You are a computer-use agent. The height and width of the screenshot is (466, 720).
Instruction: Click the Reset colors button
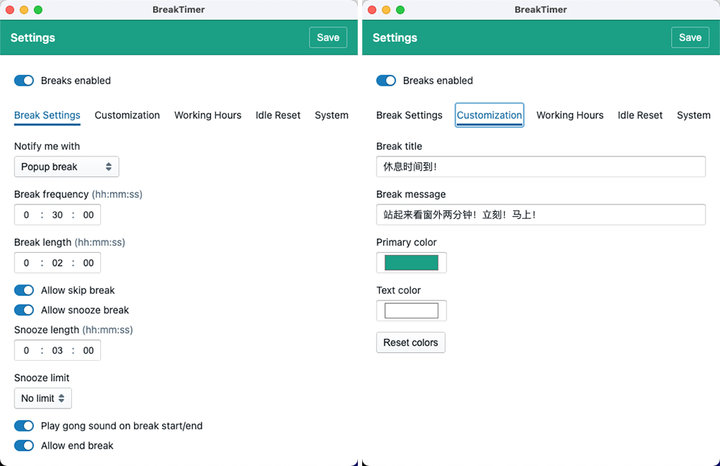pyautogui.click(x=411, y=342)
